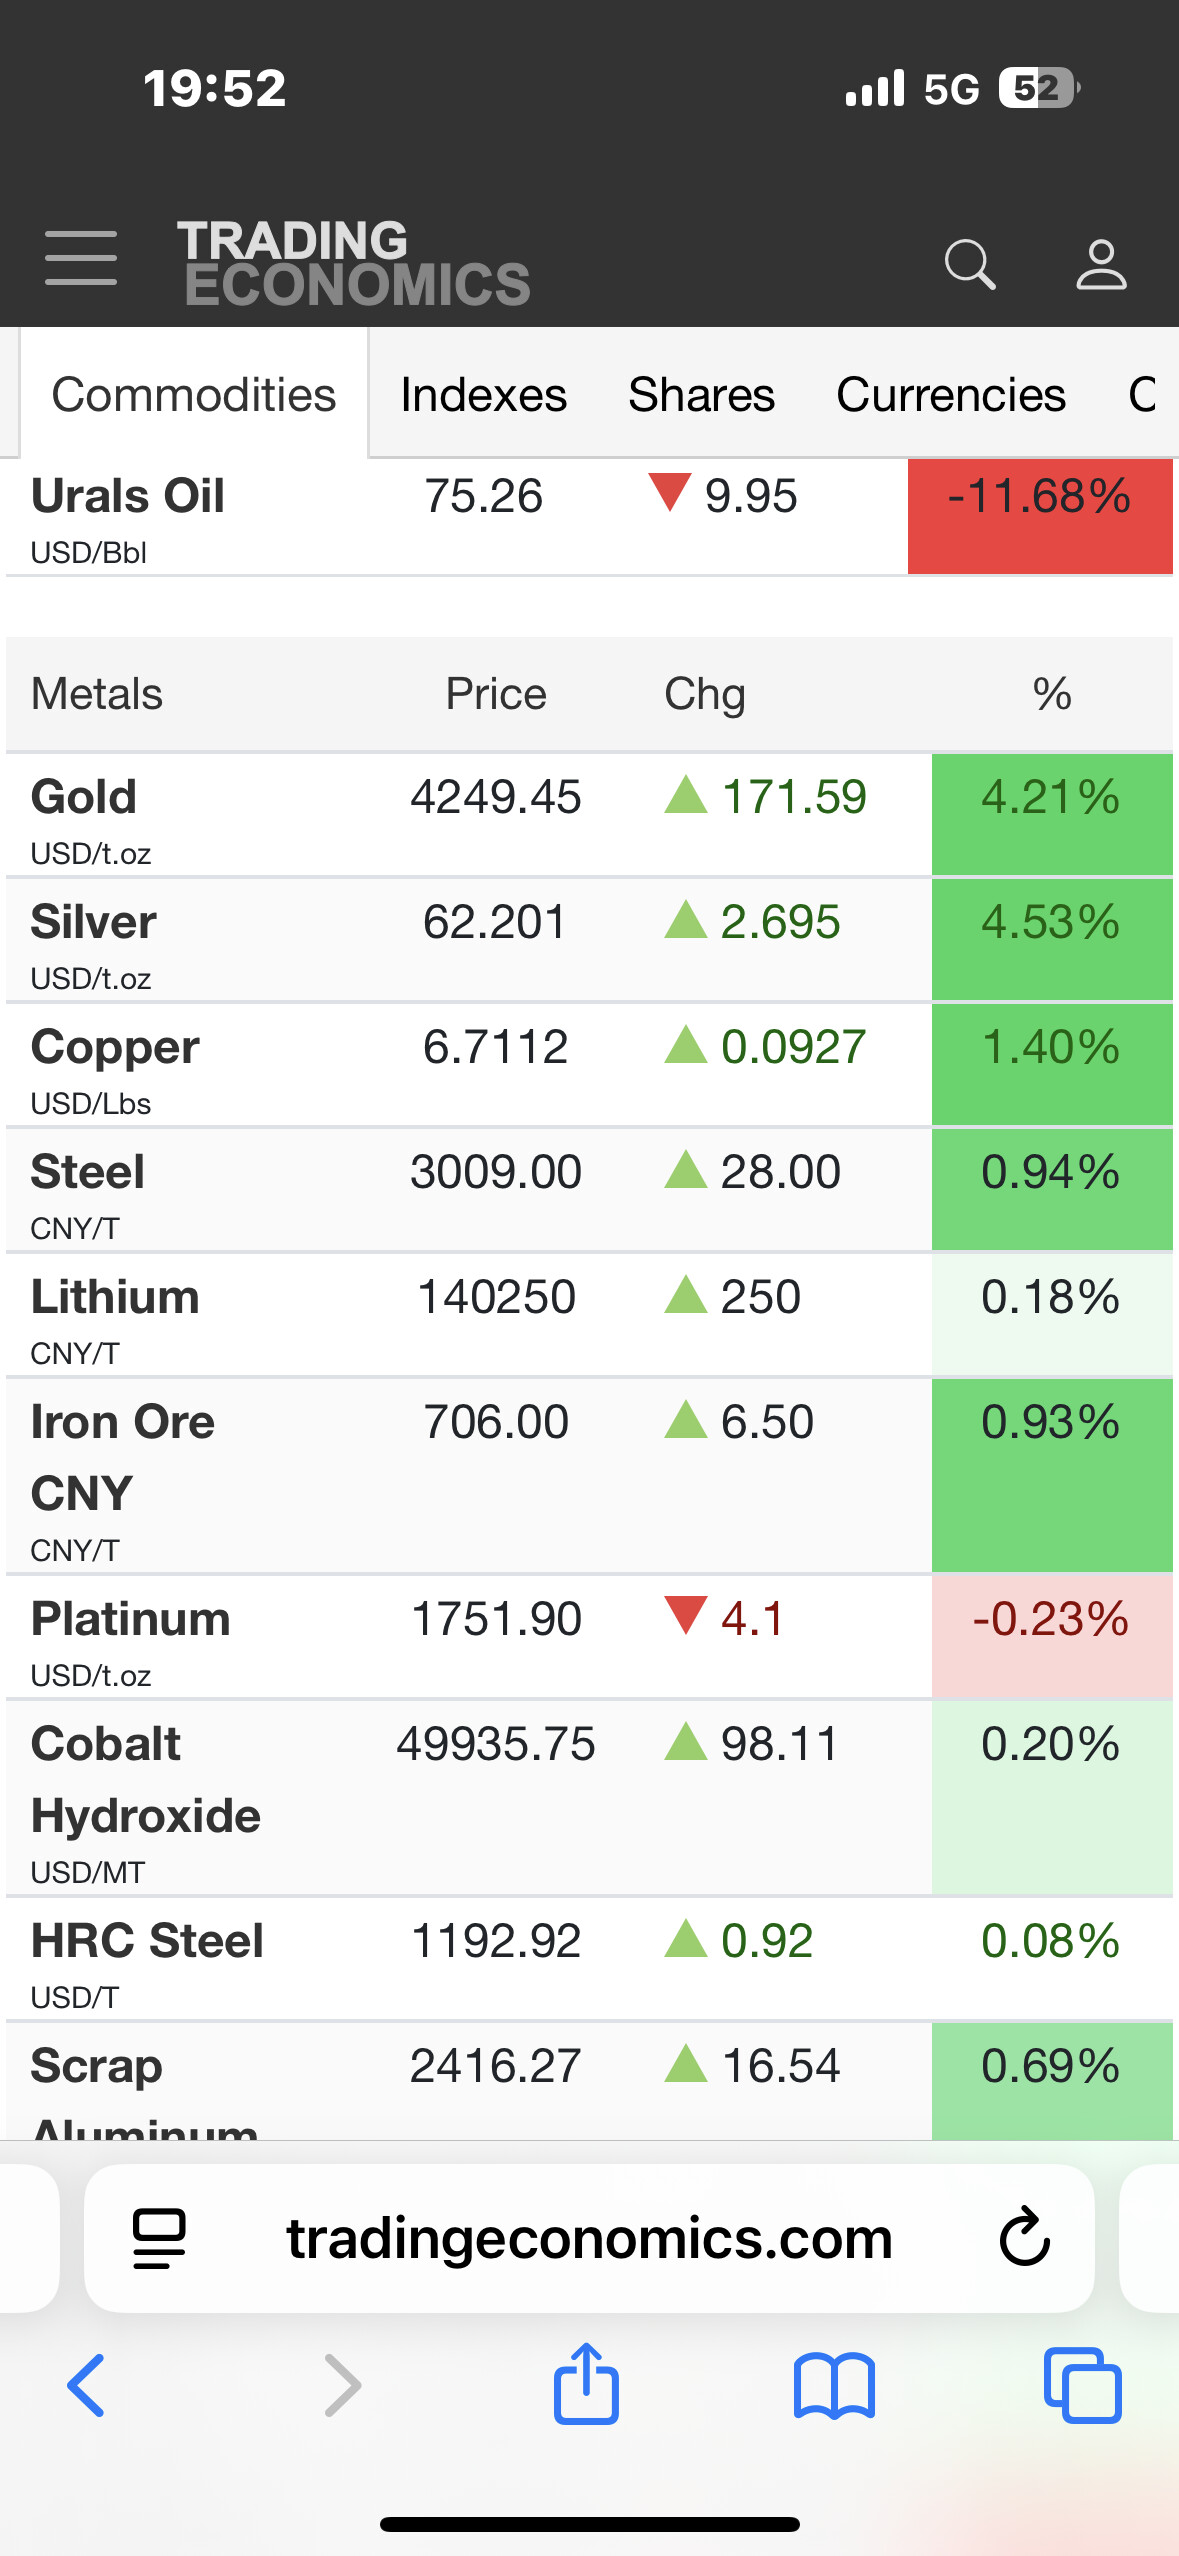Open the Urals Oil link
Image resolution: width=1179 pixels, height=2556 pixels.
click(128, 496)
